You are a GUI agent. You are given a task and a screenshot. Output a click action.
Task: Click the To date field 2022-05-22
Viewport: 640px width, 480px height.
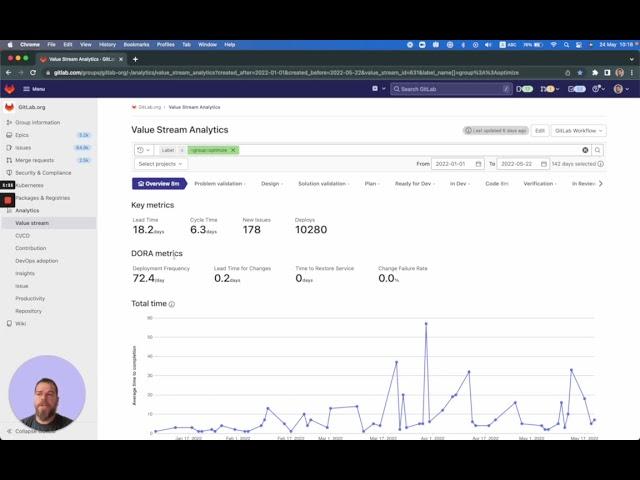click(x=523, y=164)
